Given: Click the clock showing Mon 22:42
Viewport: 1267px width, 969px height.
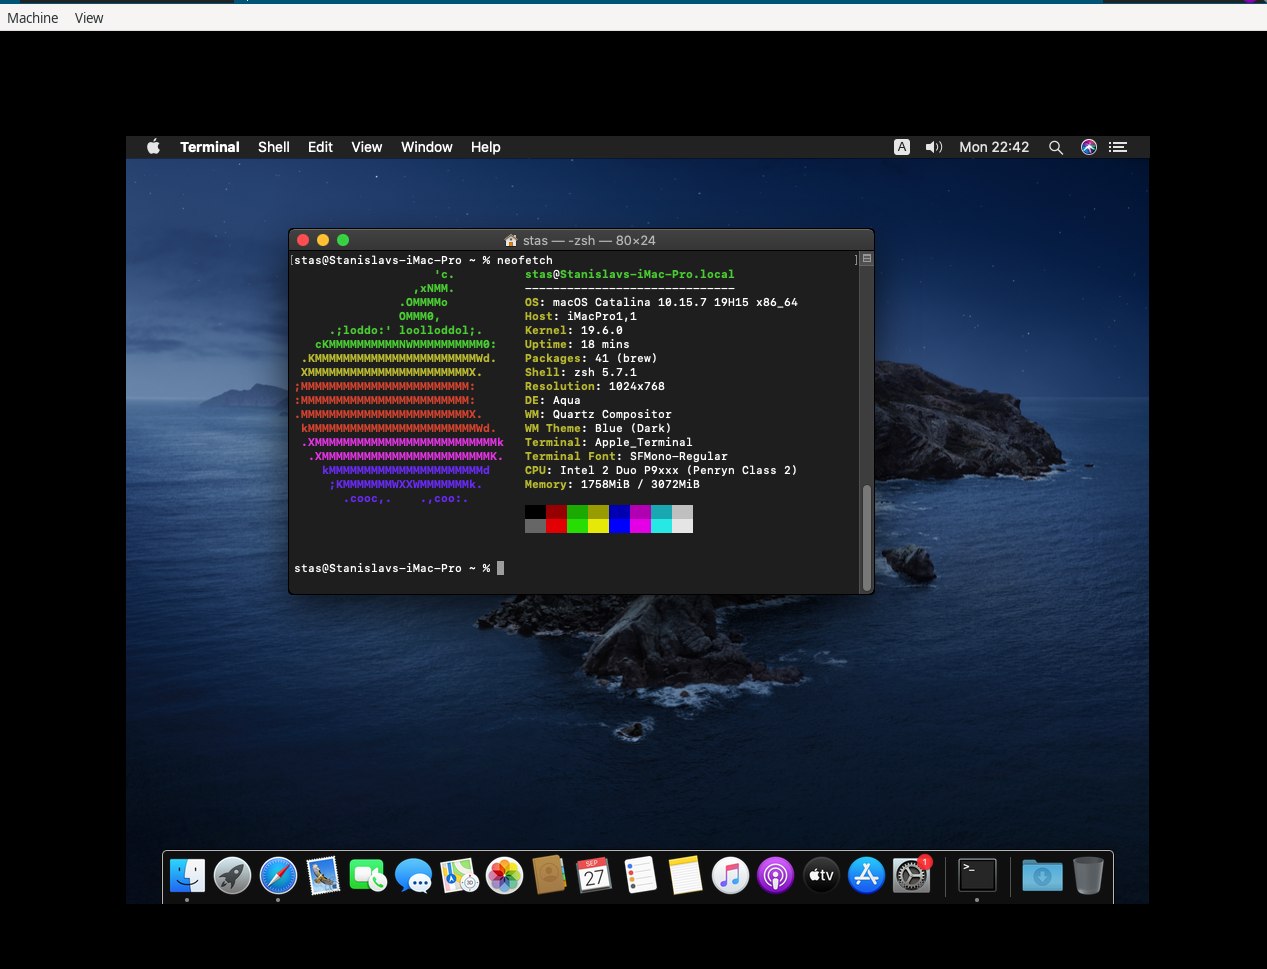Looking at the screenshot, I should (994, 147).
